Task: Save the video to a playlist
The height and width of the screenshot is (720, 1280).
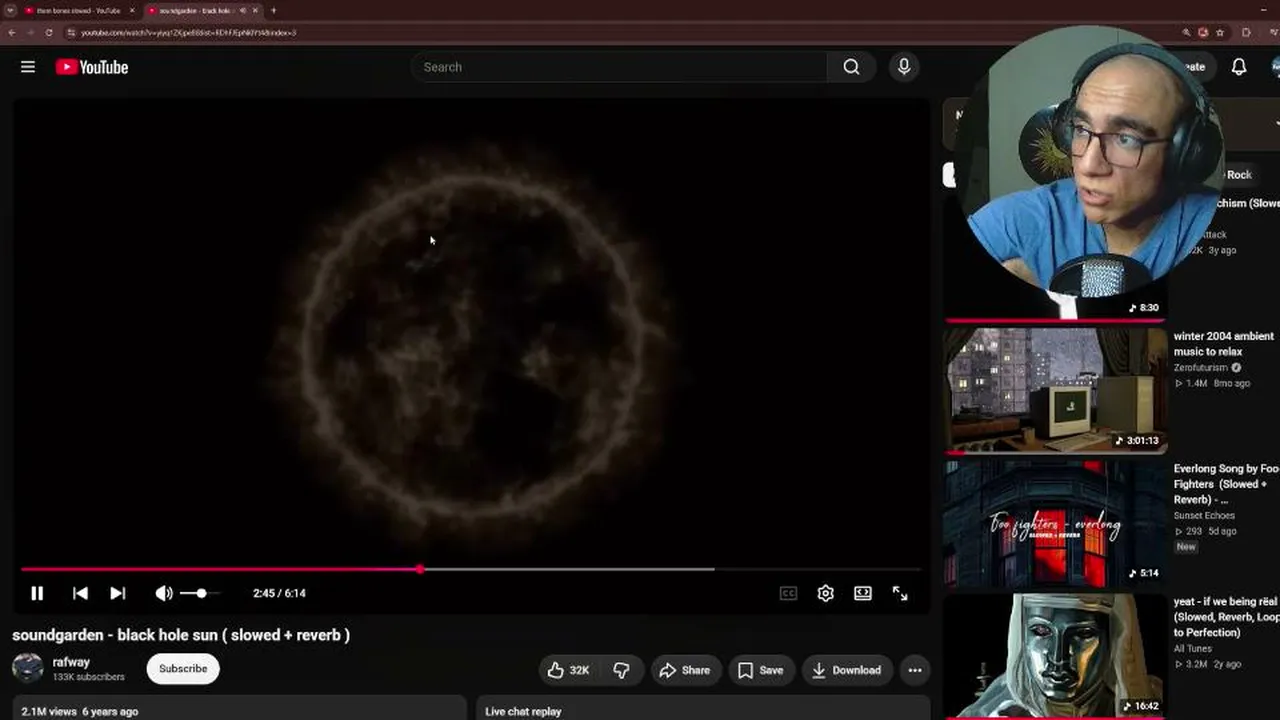Action: [761, 670]
